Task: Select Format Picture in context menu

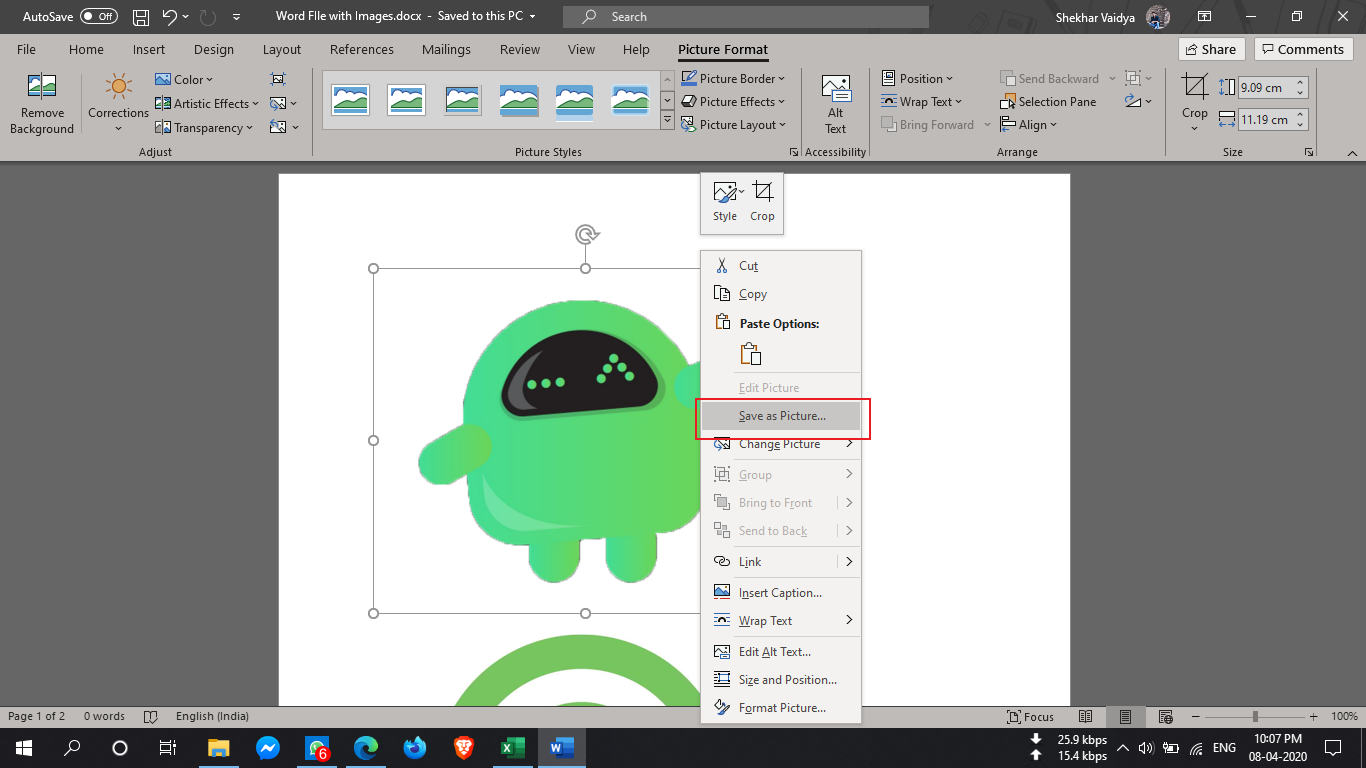Action: [781, 708]
